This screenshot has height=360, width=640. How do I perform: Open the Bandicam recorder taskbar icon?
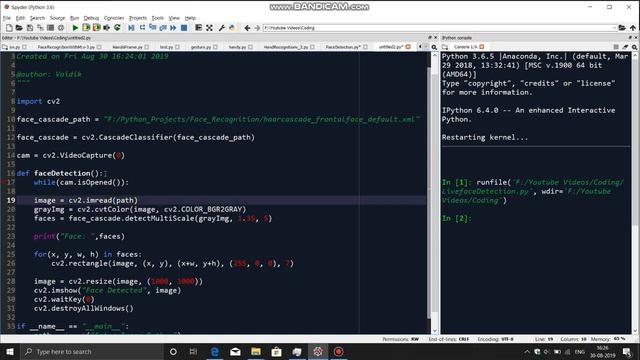click(x=338, y=351)
